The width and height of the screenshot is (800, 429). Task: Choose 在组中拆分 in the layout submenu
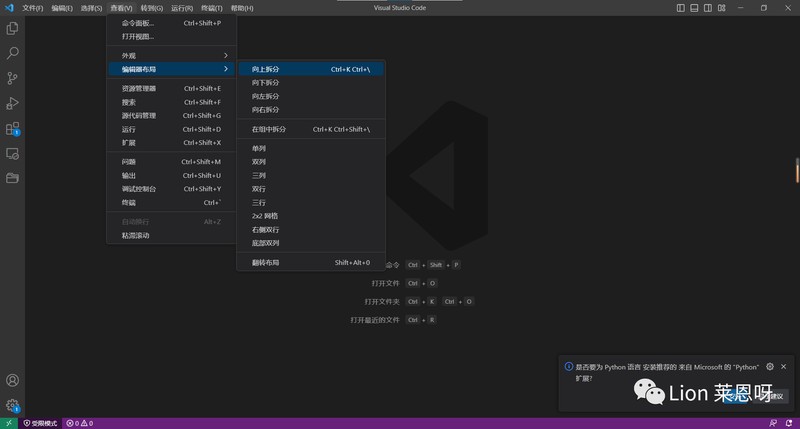click(311, 129)
